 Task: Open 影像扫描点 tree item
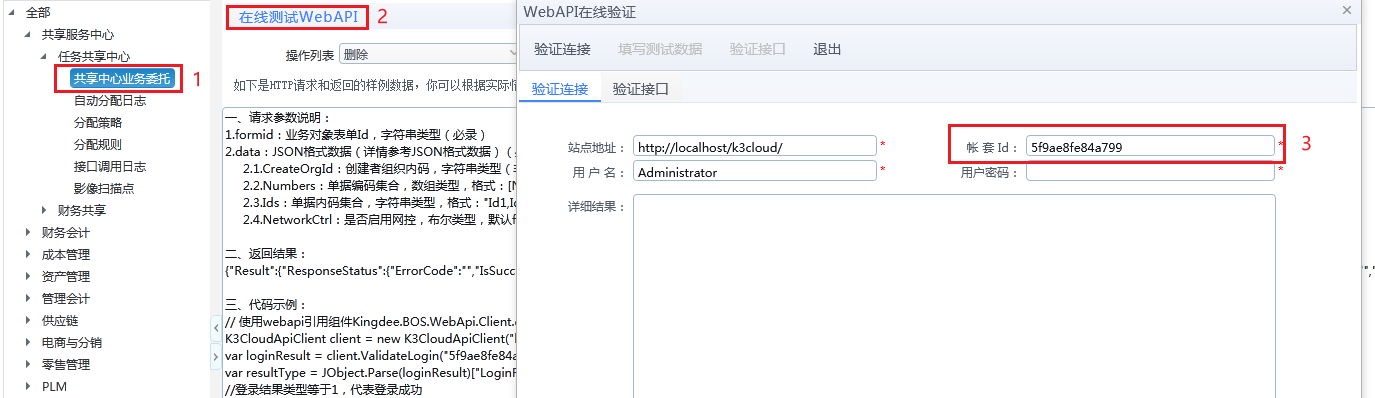[x=104, y=188]
